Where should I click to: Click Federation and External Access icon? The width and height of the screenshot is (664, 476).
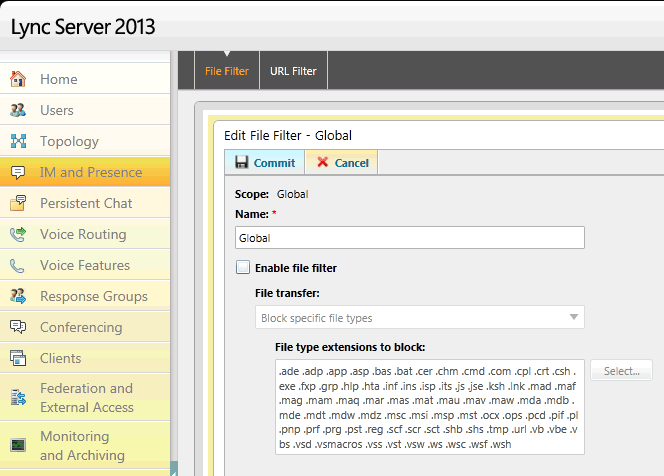pyautogui.click(x=18, y=397)
